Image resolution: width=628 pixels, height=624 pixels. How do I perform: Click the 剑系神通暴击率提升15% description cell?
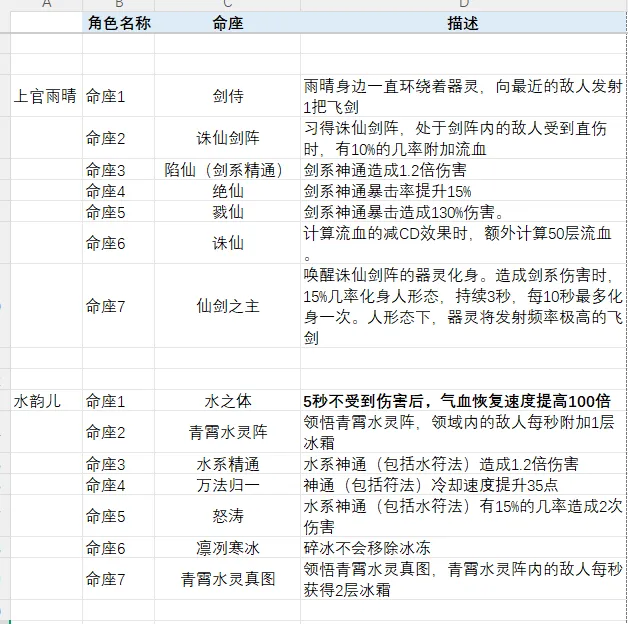click(x=463, y=190)
